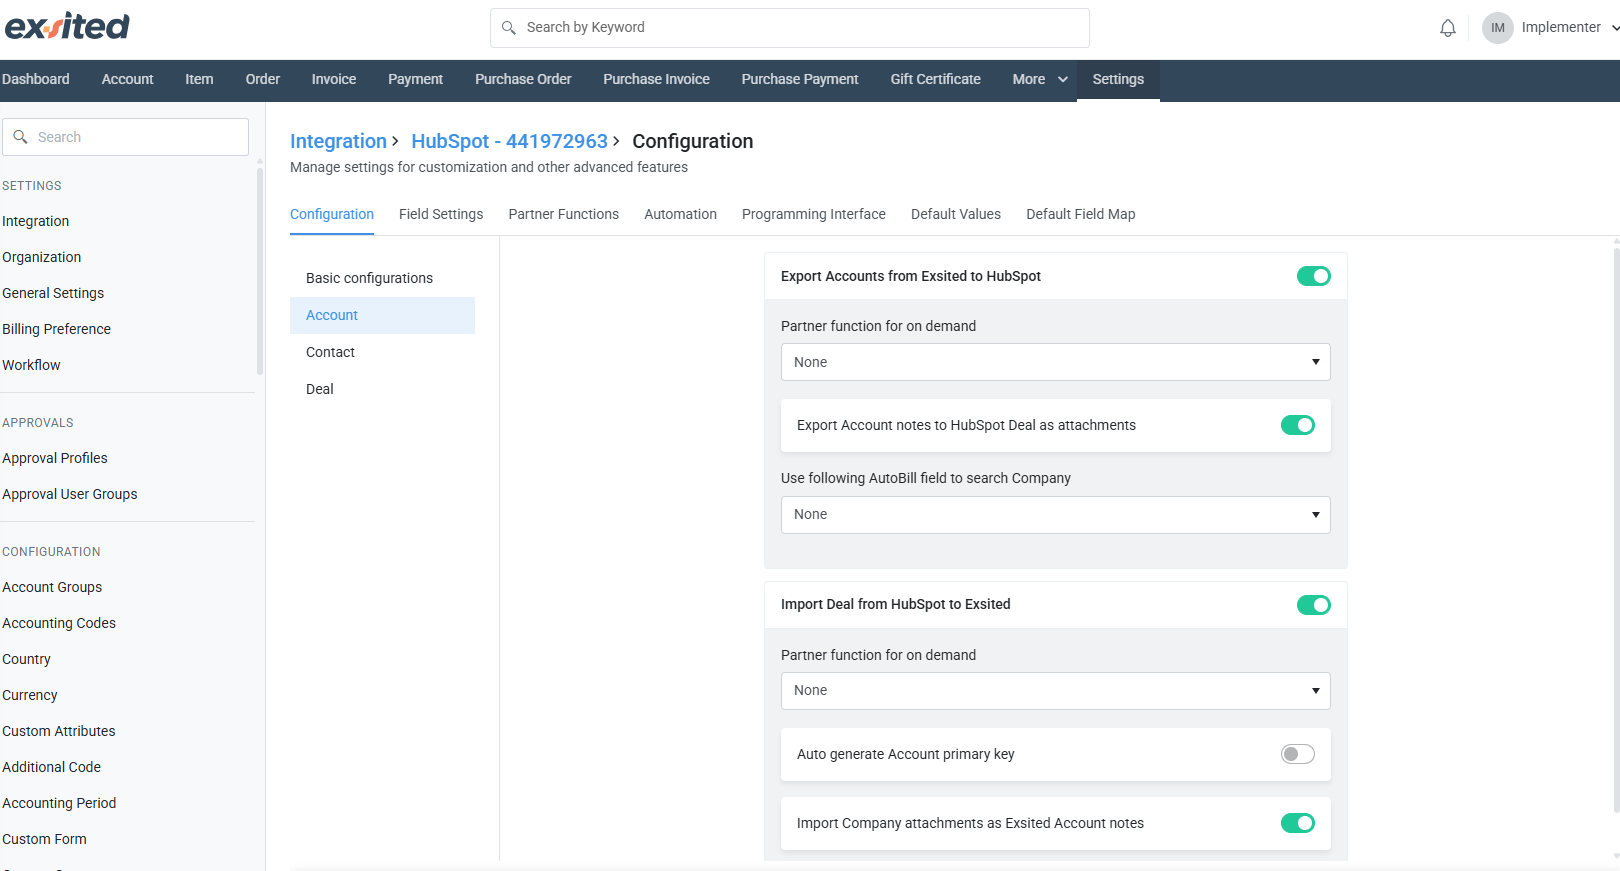The width and height of the screenshot is (1620, 871).
Task: Open the Item navigation menu
Action: click(x=199, y=80)
